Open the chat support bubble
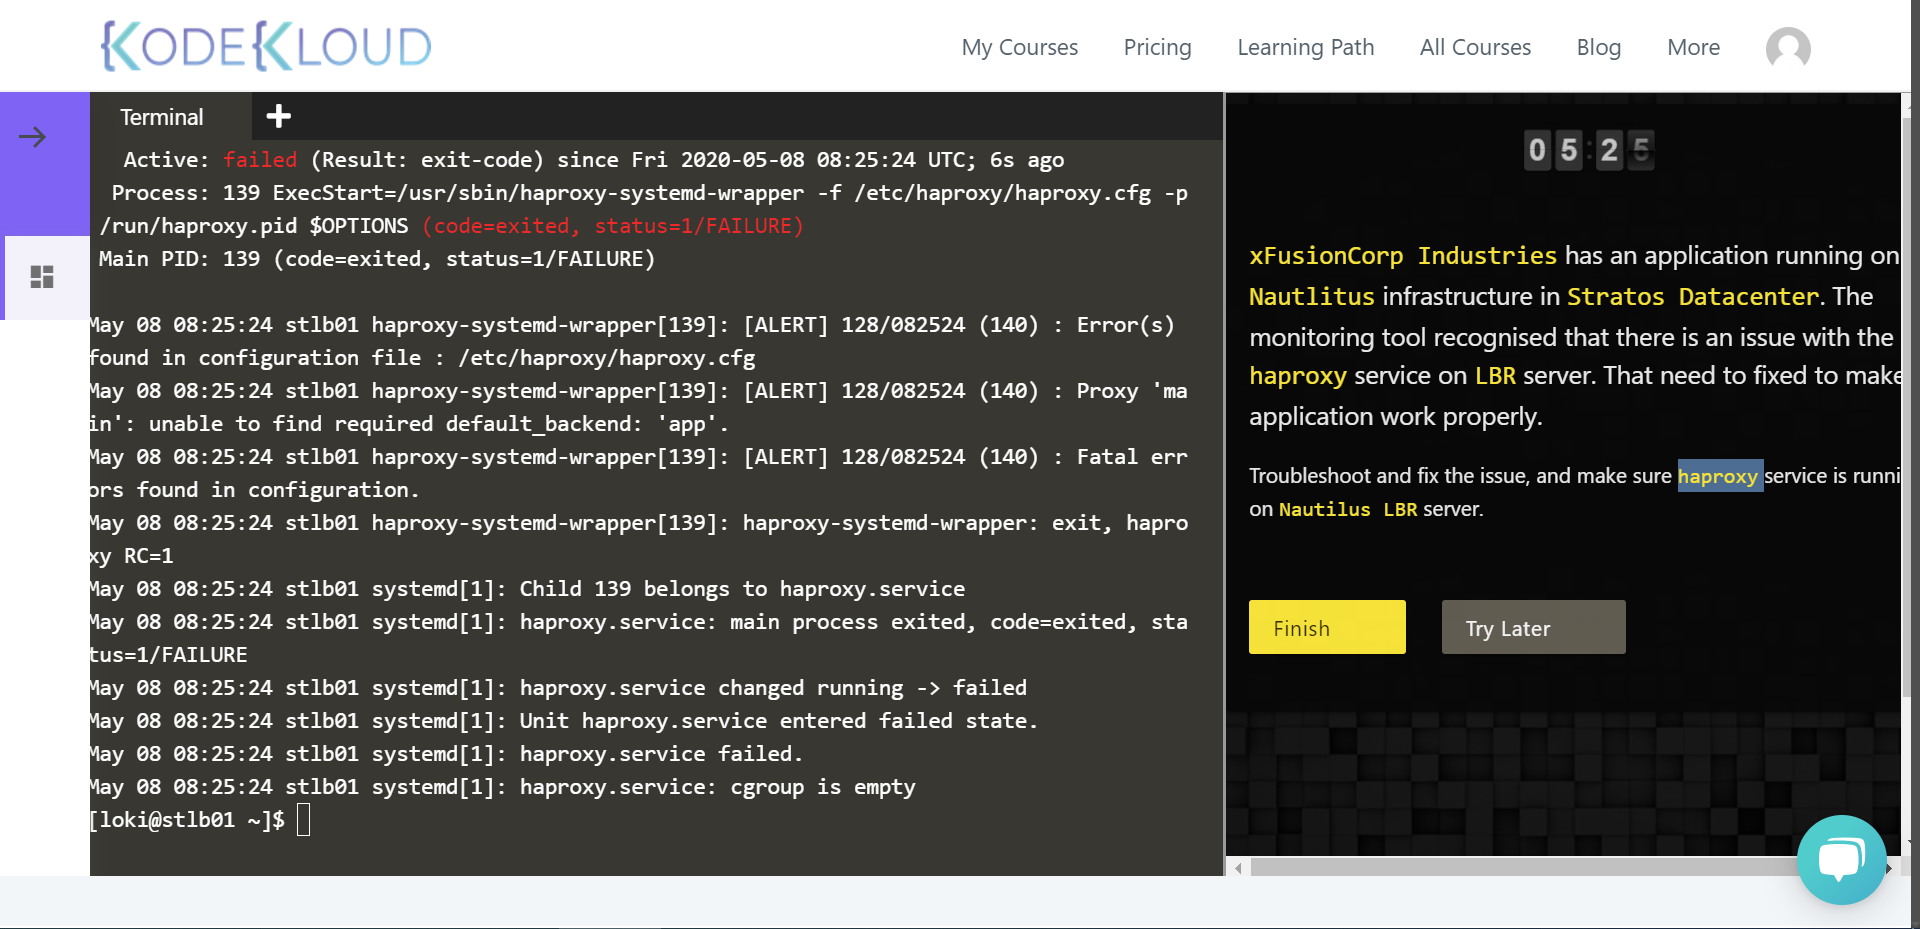The width and height of the screenshot is (1920, 929). click(x=1841, y=859)
